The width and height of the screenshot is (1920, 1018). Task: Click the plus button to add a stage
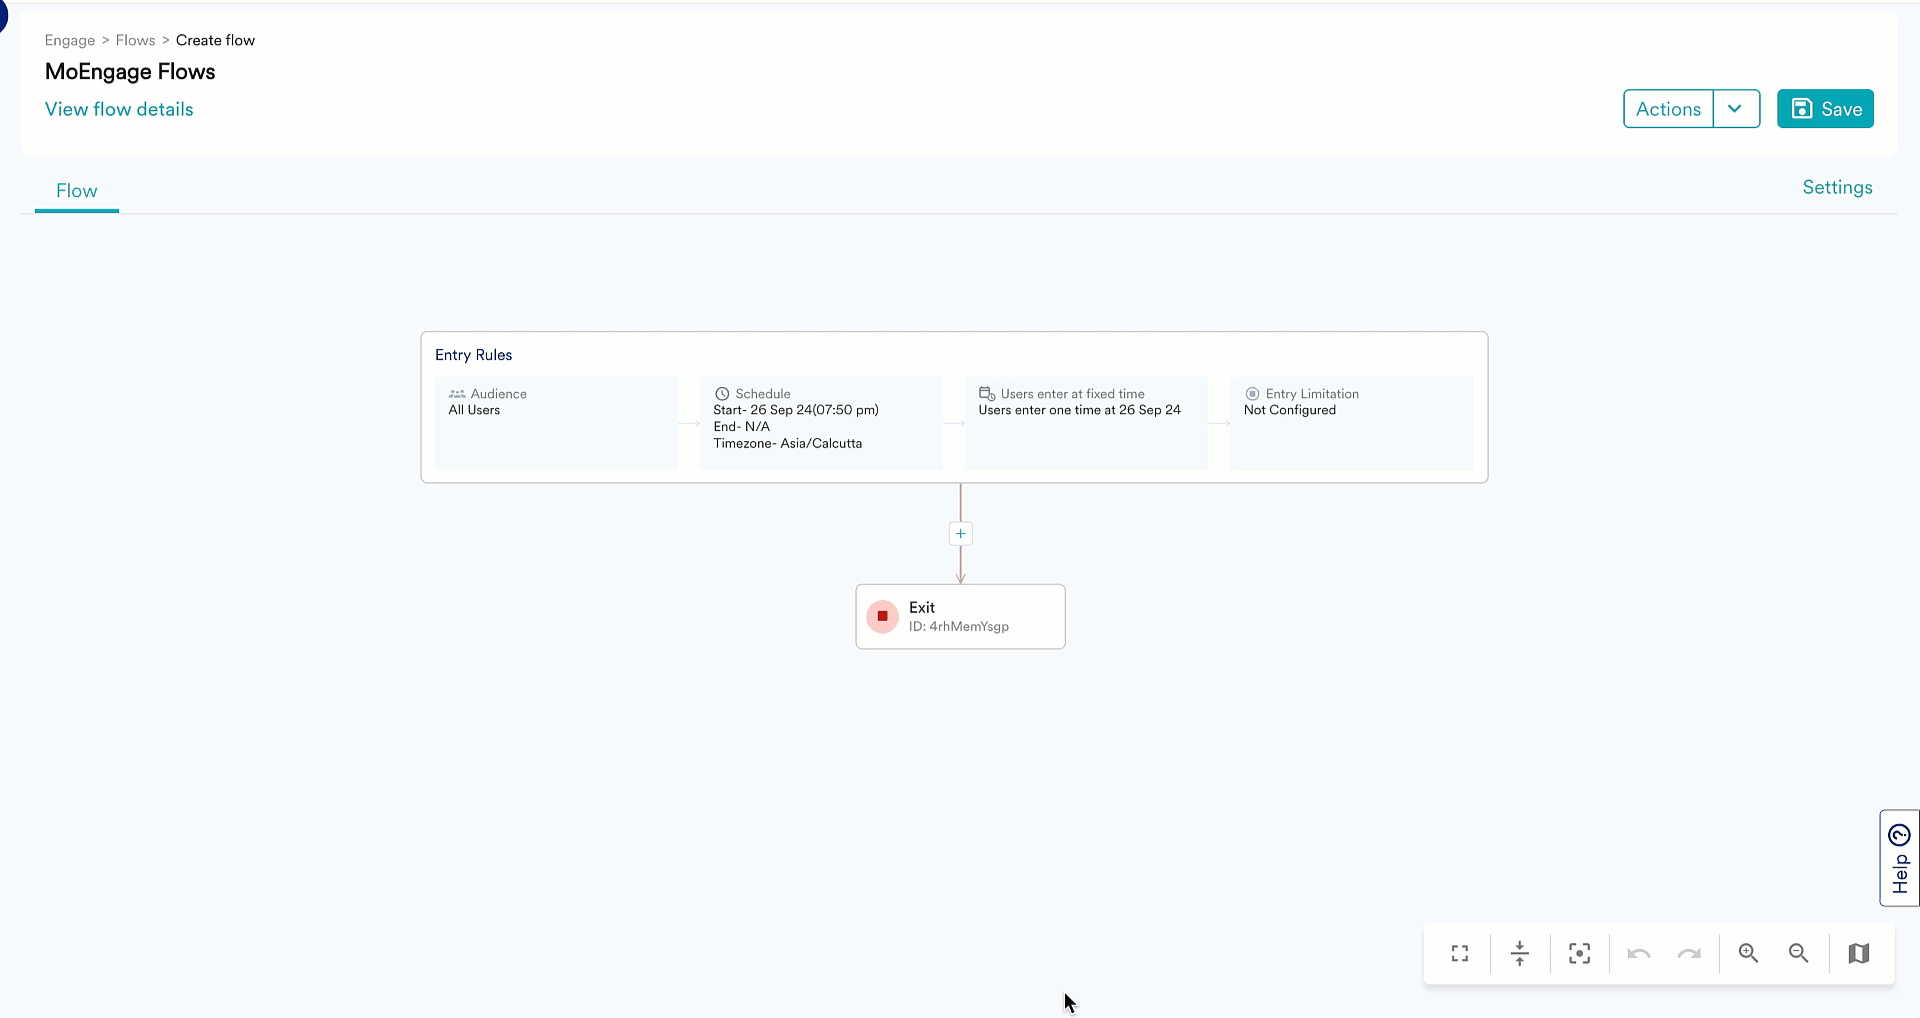(x=960, y=533)
